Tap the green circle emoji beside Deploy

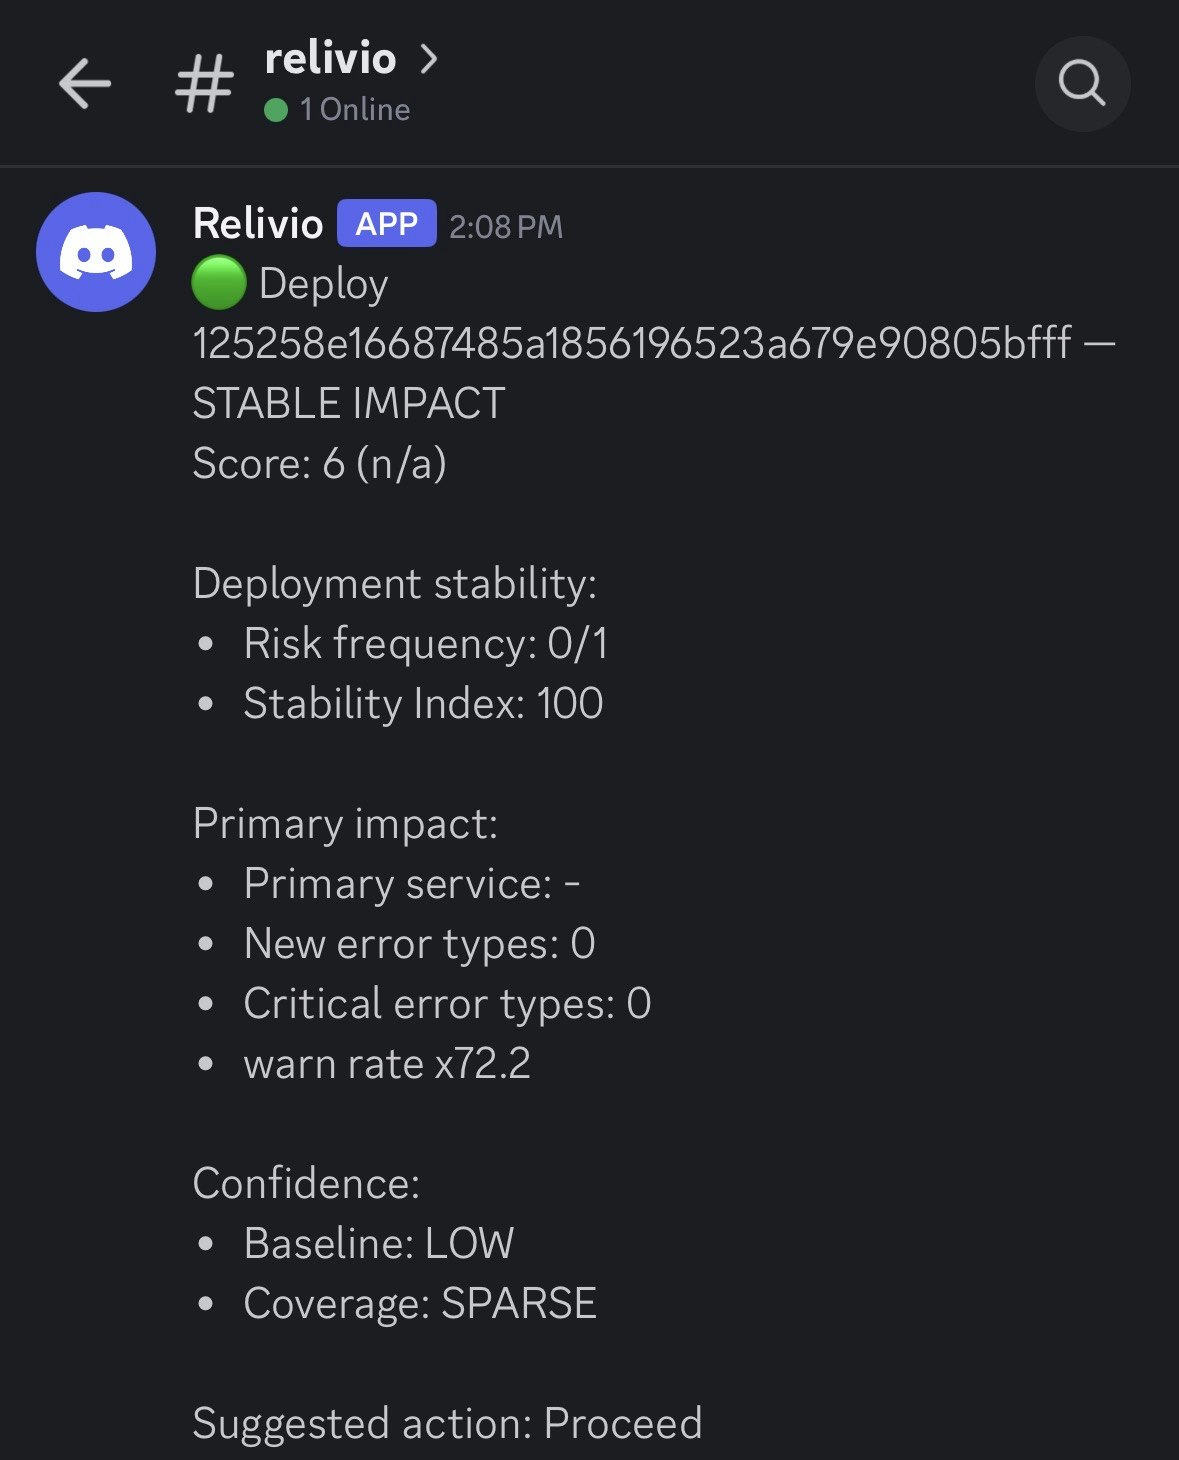click(x=220, y=282)
